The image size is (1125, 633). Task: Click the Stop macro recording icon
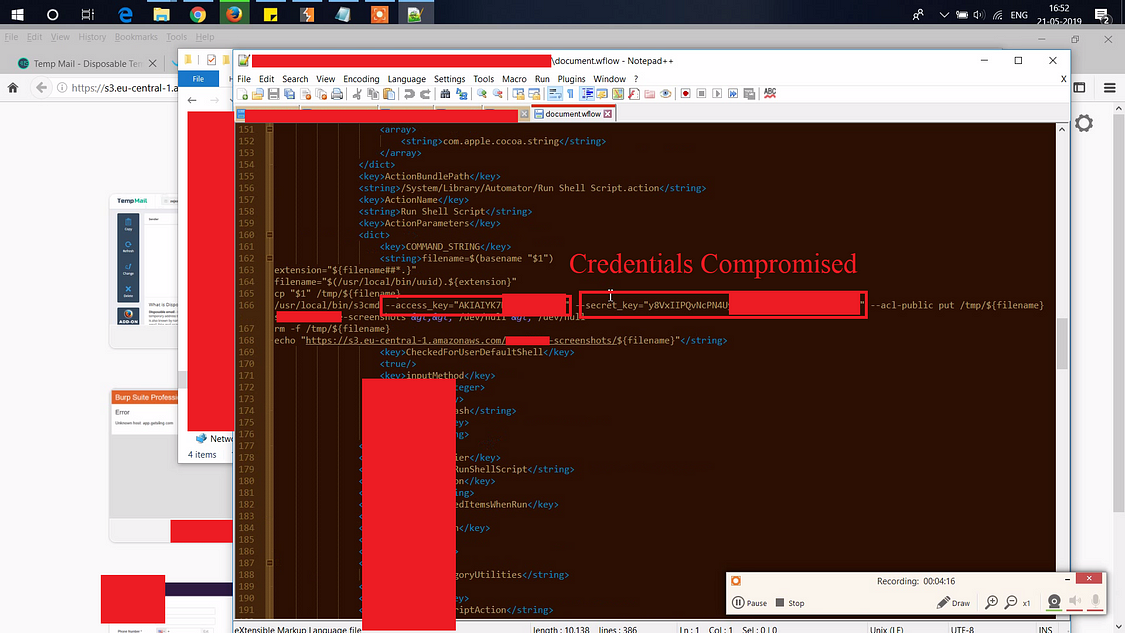tap(702, 94)
